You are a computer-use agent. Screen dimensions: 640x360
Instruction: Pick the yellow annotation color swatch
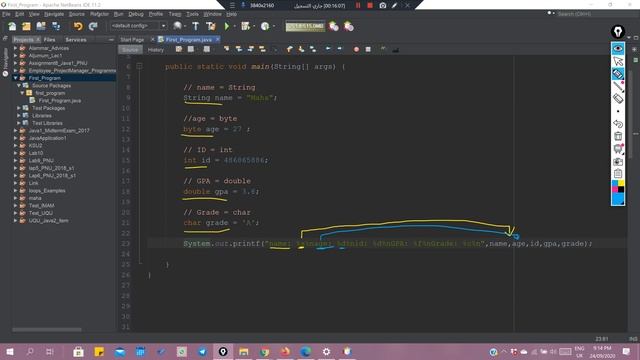[x=621, y=183]
